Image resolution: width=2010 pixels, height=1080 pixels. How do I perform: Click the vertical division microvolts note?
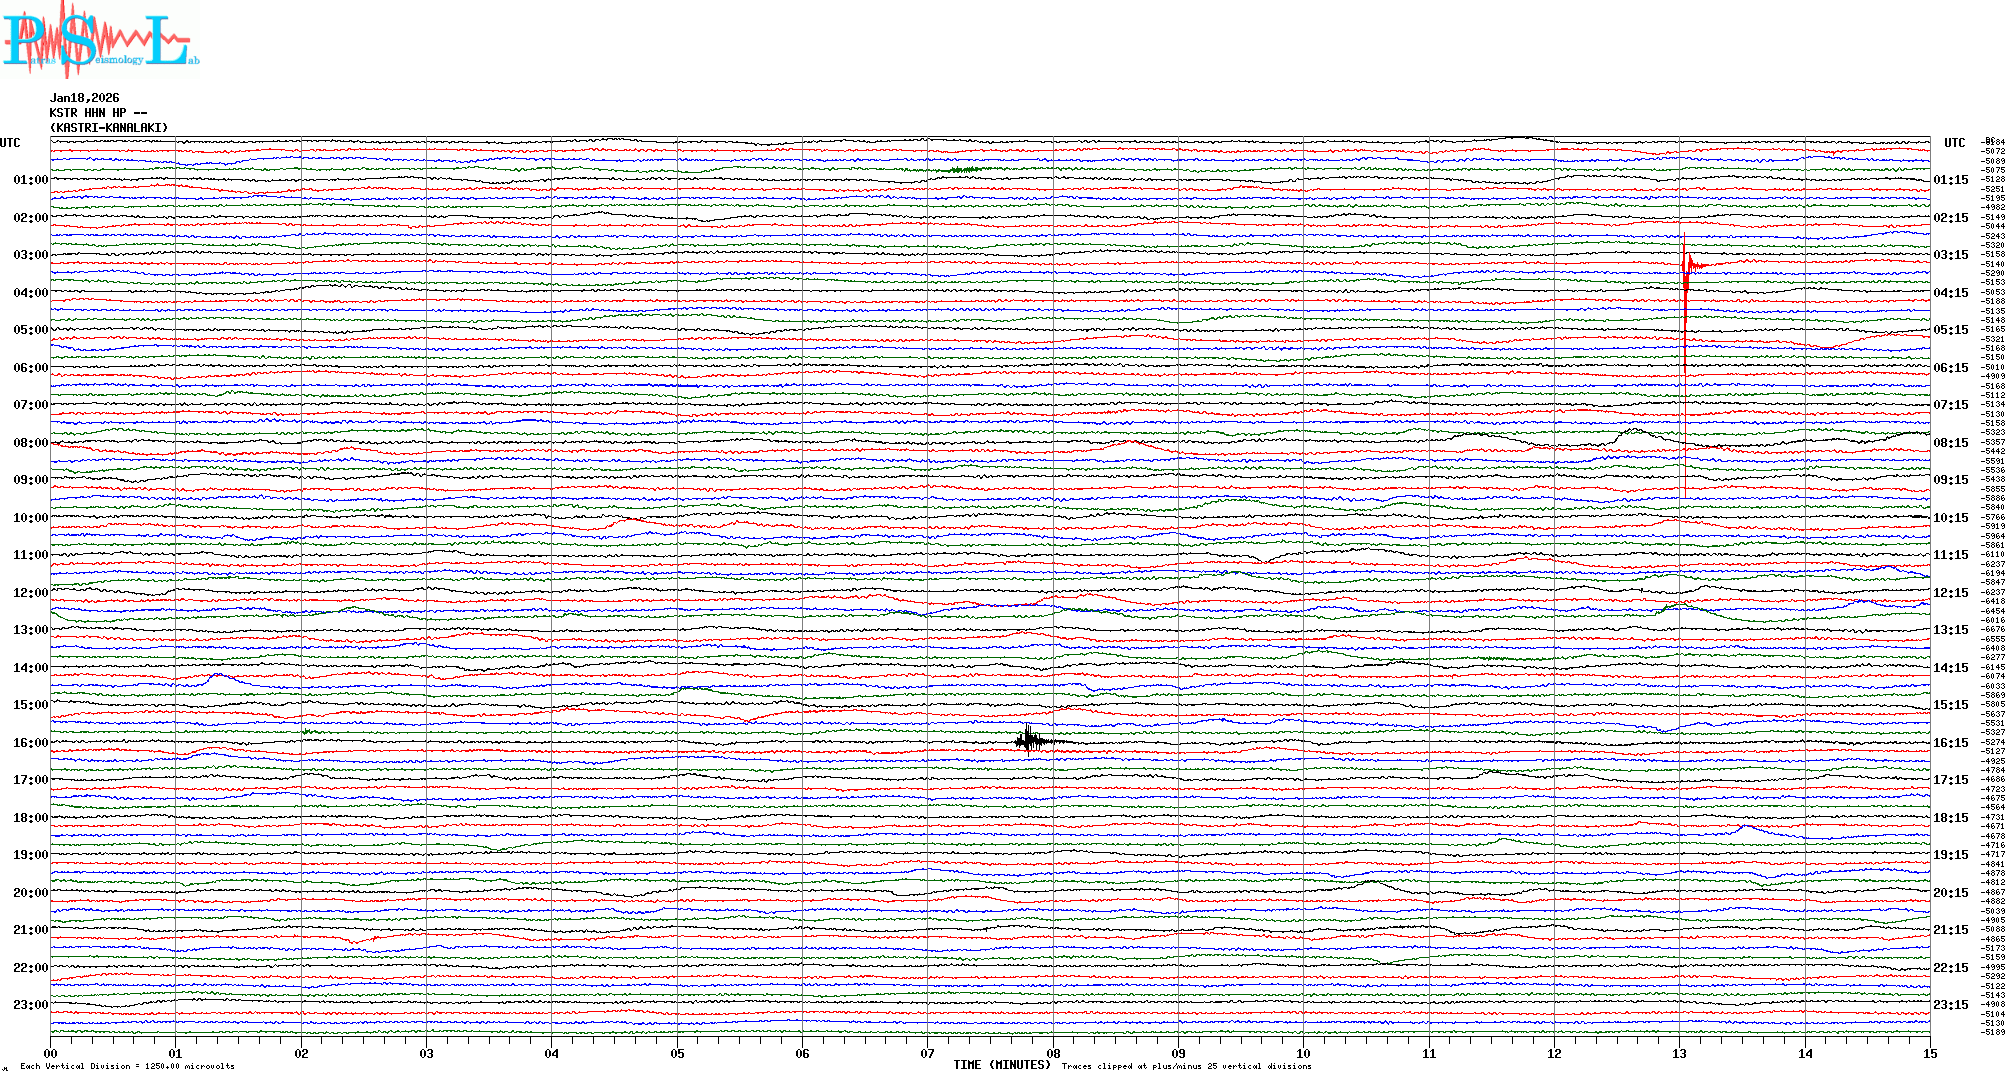click(x=127, y=1066)
